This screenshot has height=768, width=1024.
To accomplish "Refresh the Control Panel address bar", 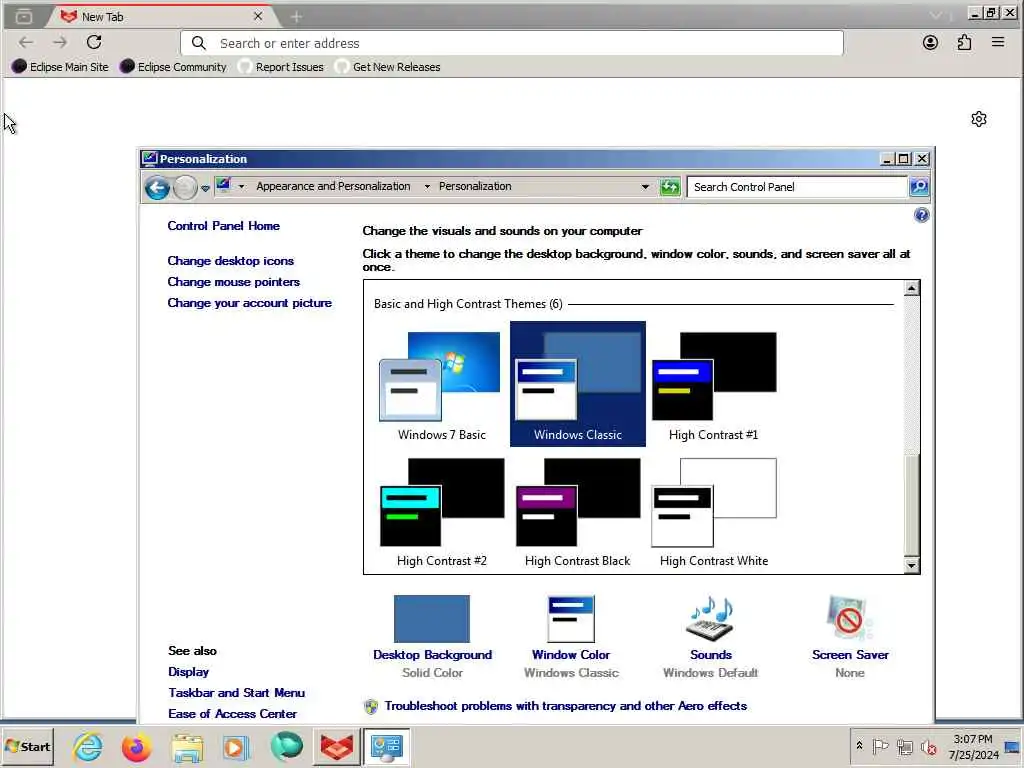I will coord(669,187).
